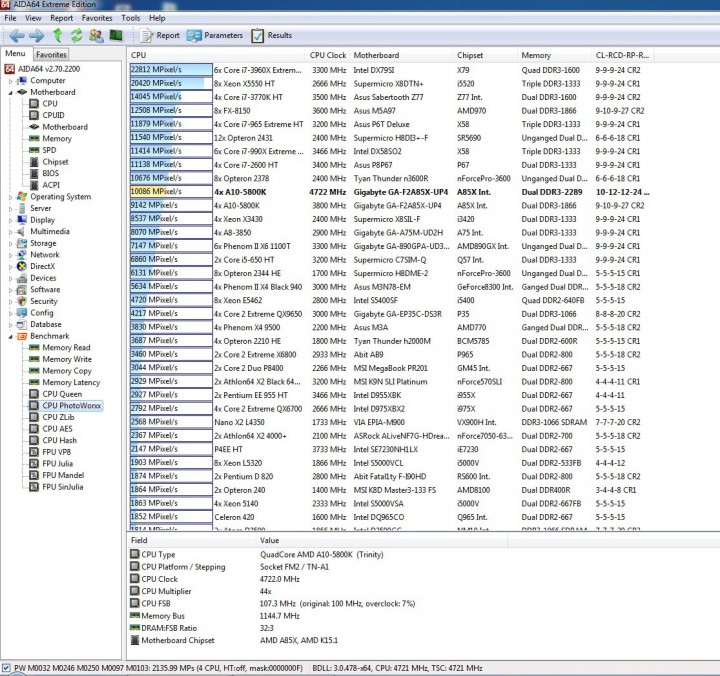Image resolution: width=720 pixels, height=676 pixels.
Task: Open the Help menu
Action: click(157, 18)
